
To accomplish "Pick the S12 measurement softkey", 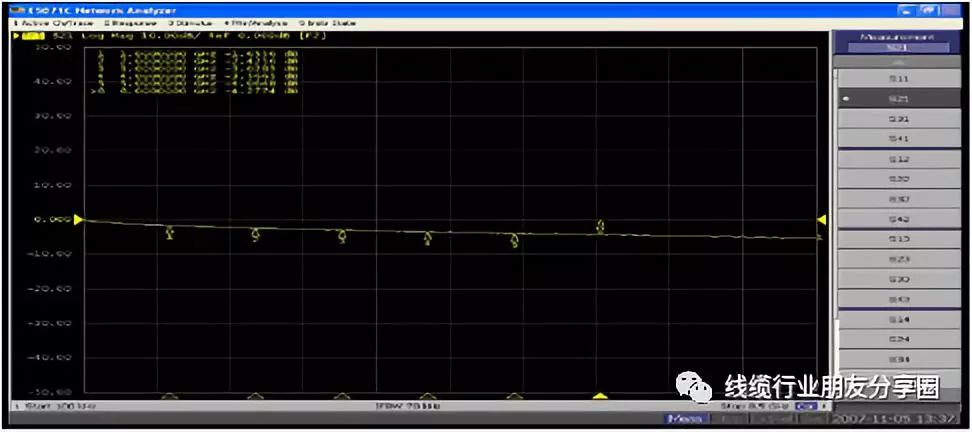I will pos(898,159).
